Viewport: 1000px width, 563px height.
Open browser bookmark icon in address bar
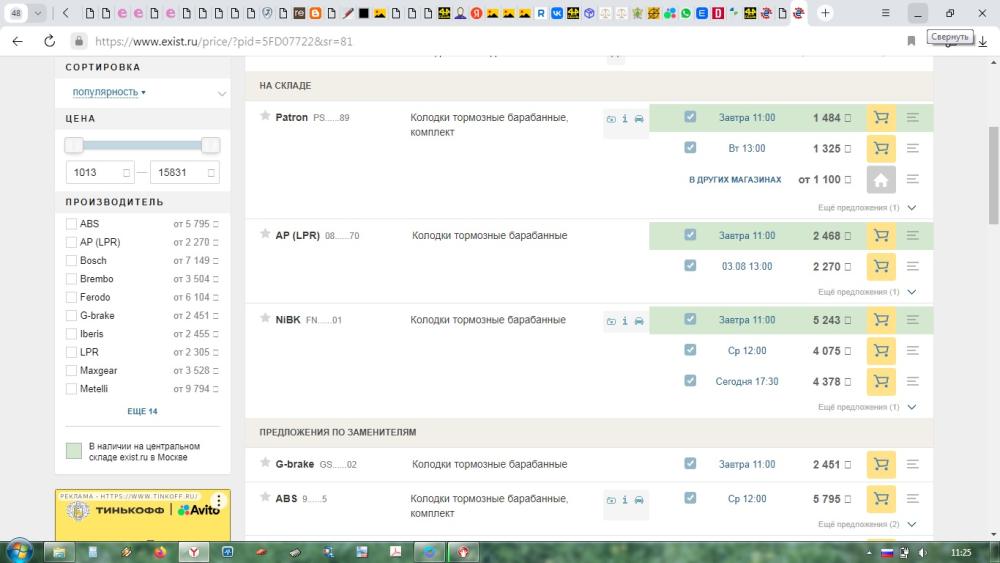click(x=911, y=41)
